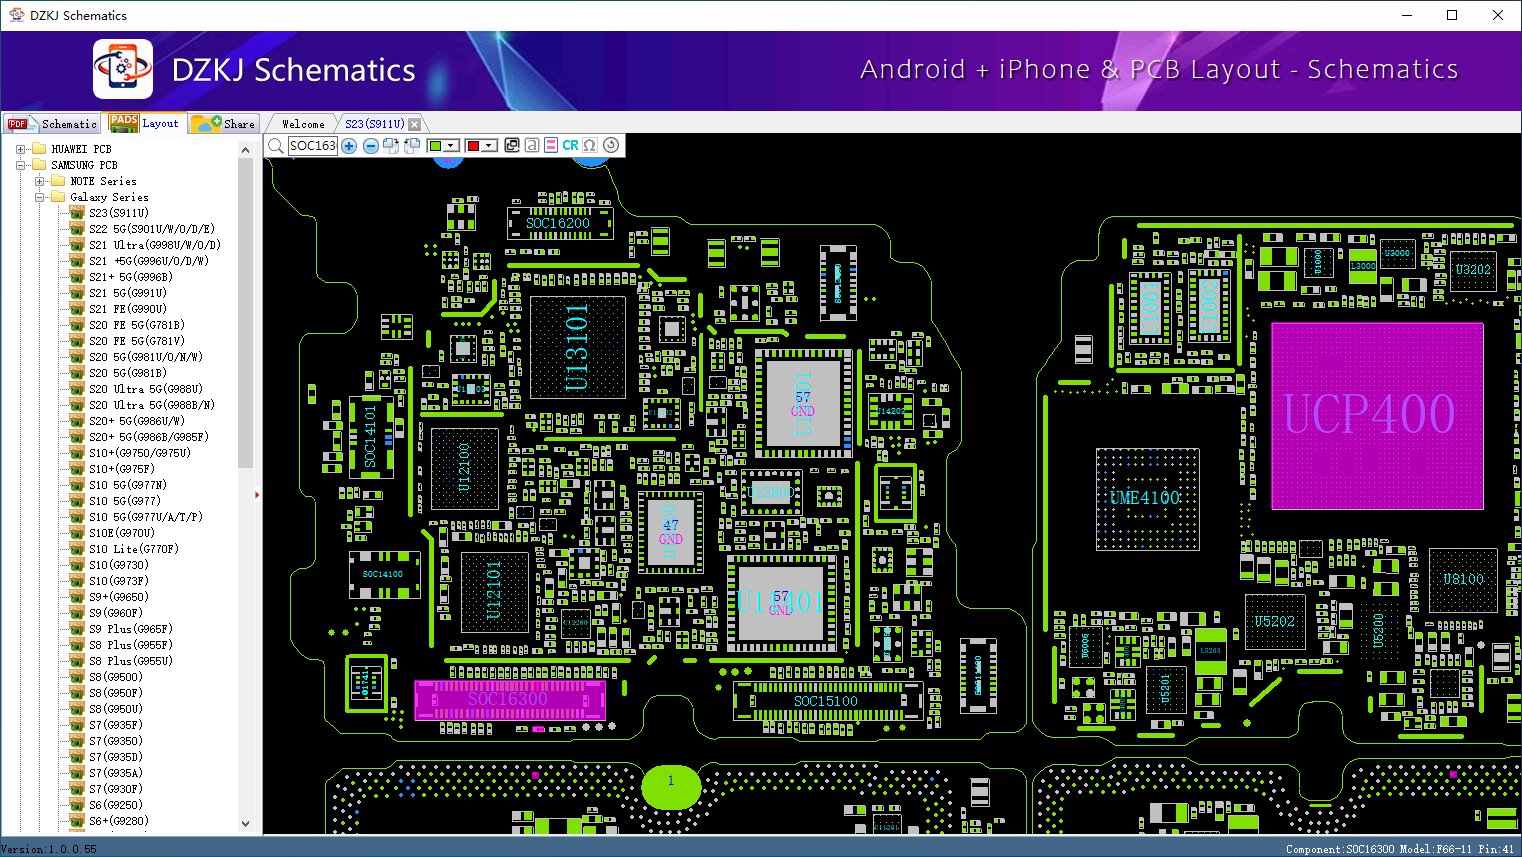Image resolution: width=1522 pixels, height=857 pixels.
Task: Click the cyan CR toolbar icon
Action: point(570,146)
